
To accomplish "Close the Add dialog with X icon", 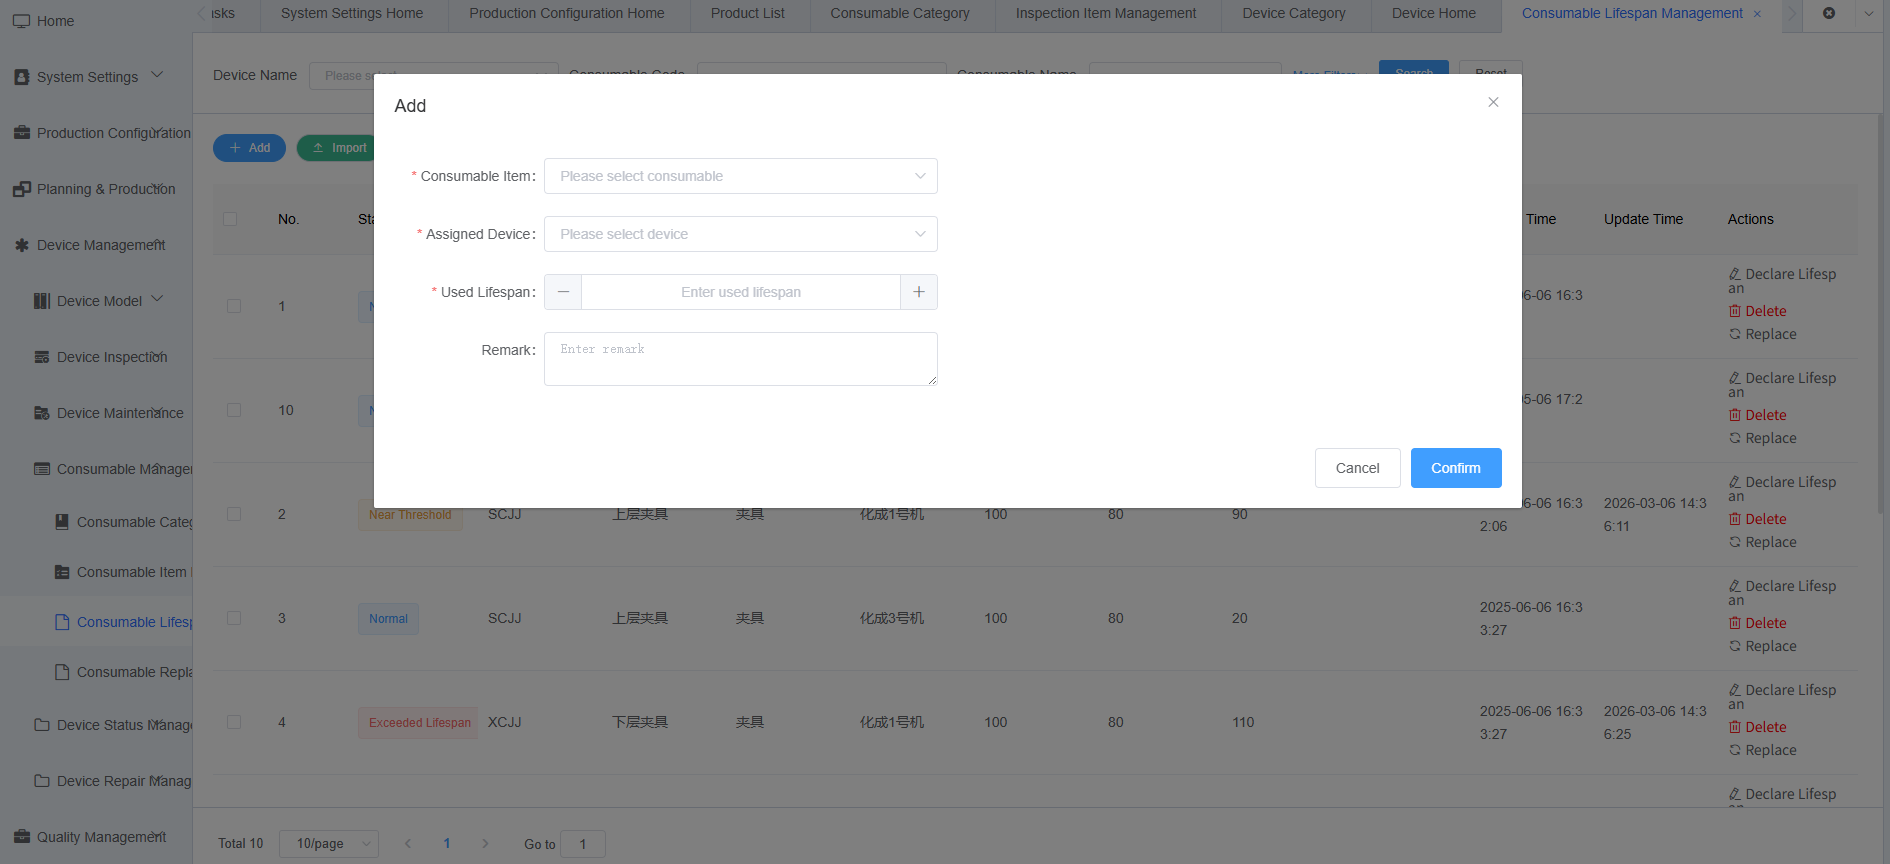I will (x=1493, y=102).
